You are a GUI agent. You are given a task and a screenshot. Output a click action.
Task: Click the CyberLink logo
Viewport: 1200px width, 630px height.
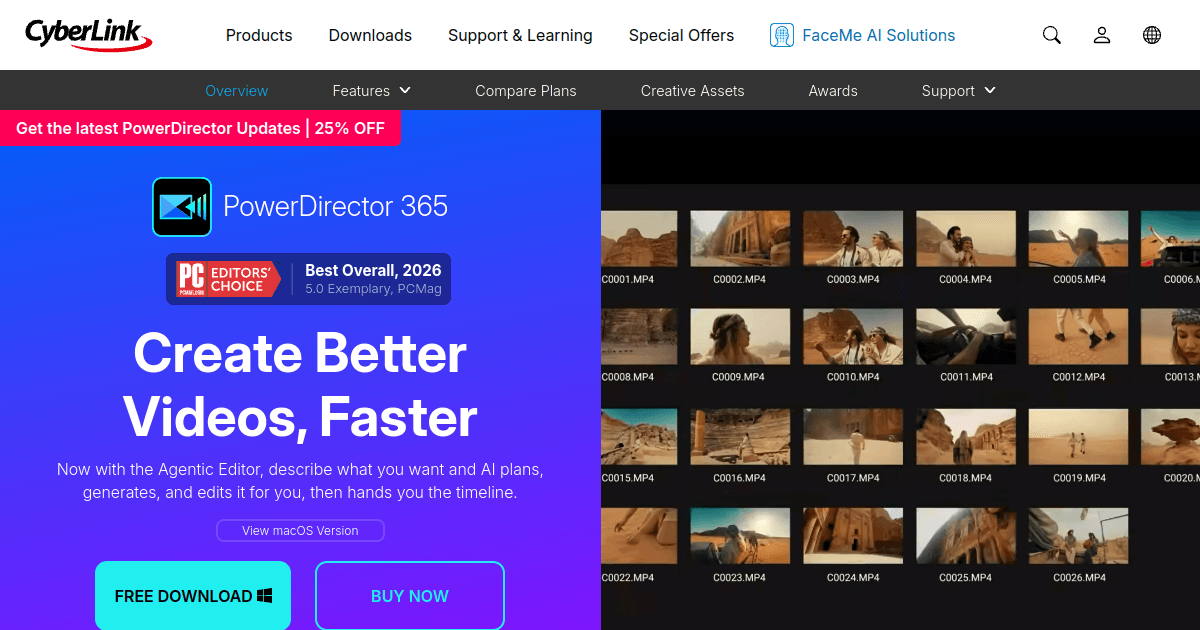coord(89,34)
